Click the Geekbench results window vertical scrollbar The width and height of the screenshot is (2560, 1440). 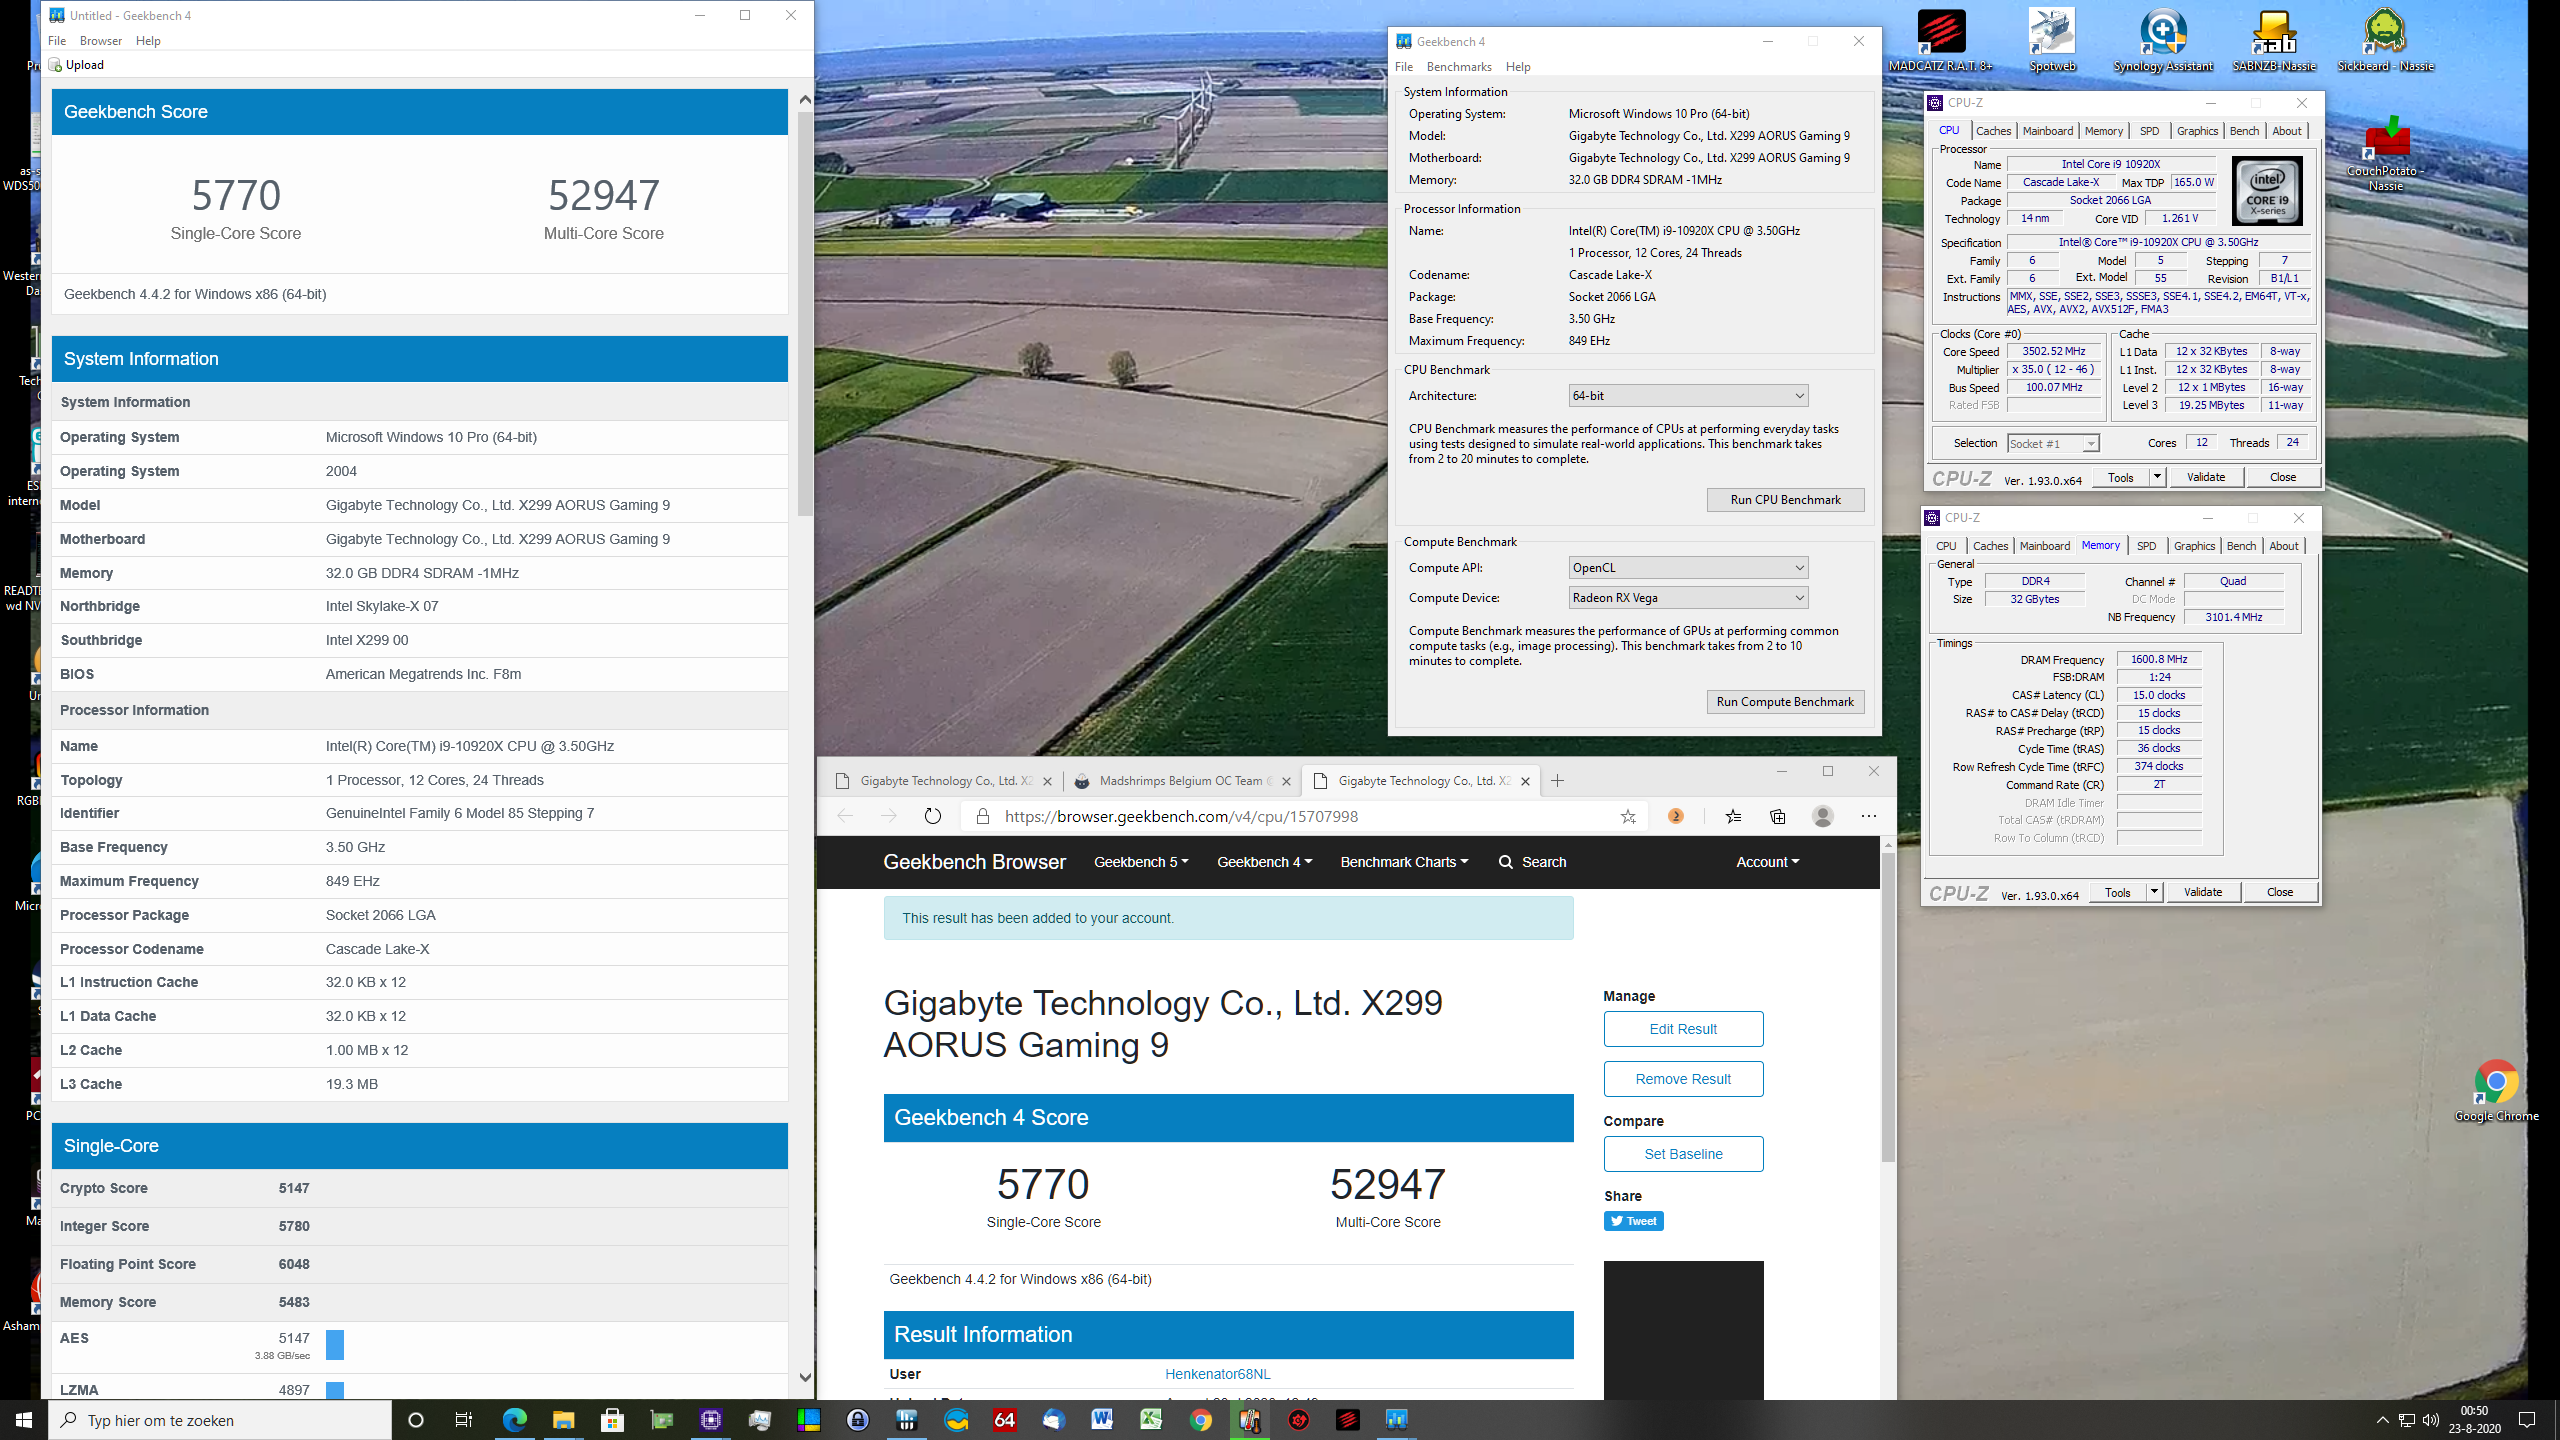coord(805,313)
